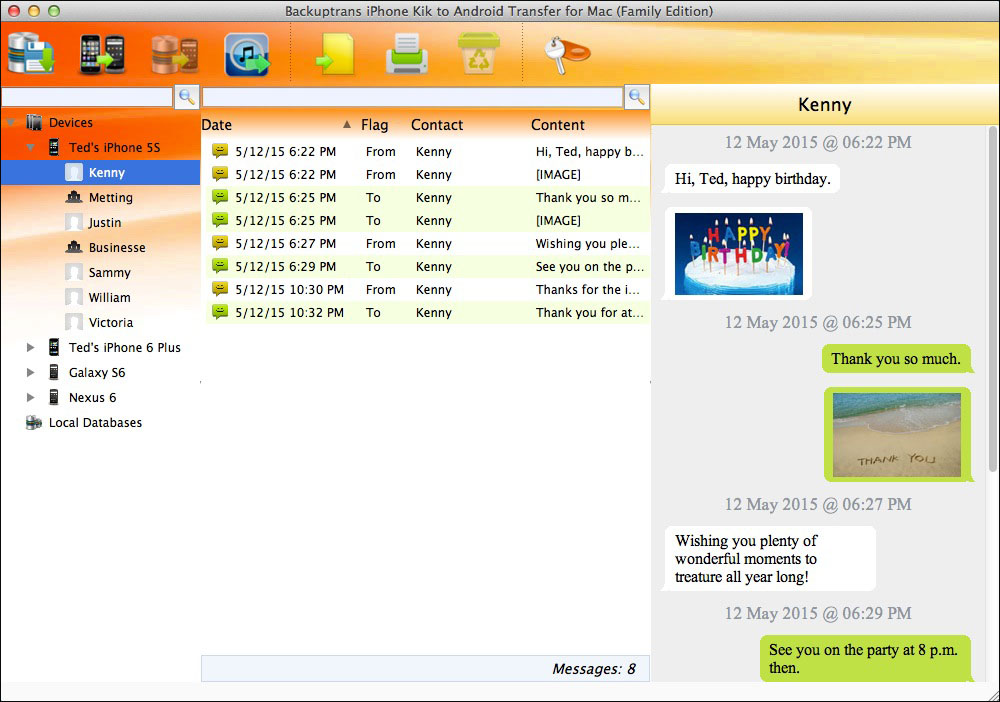Expand the Galaxy S6 node
Viewport: 1000px width, 702px height.
(x=30, y=372)
